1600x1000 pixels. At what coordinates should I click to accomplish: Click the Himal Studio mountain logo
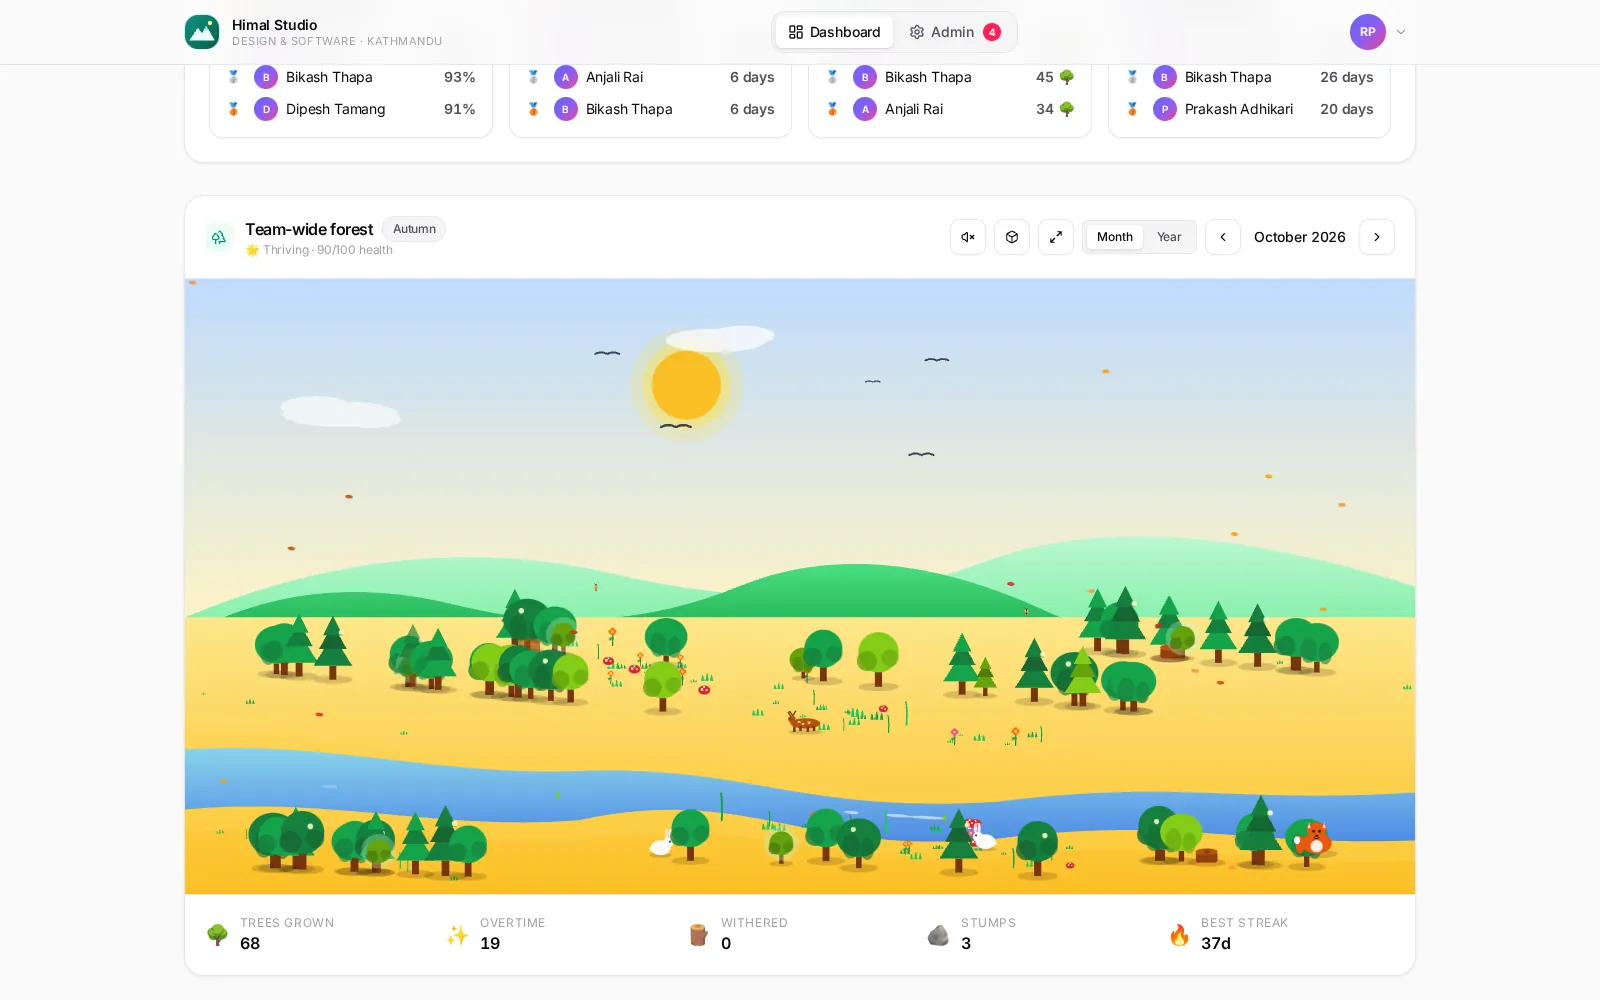click(202, 32)
